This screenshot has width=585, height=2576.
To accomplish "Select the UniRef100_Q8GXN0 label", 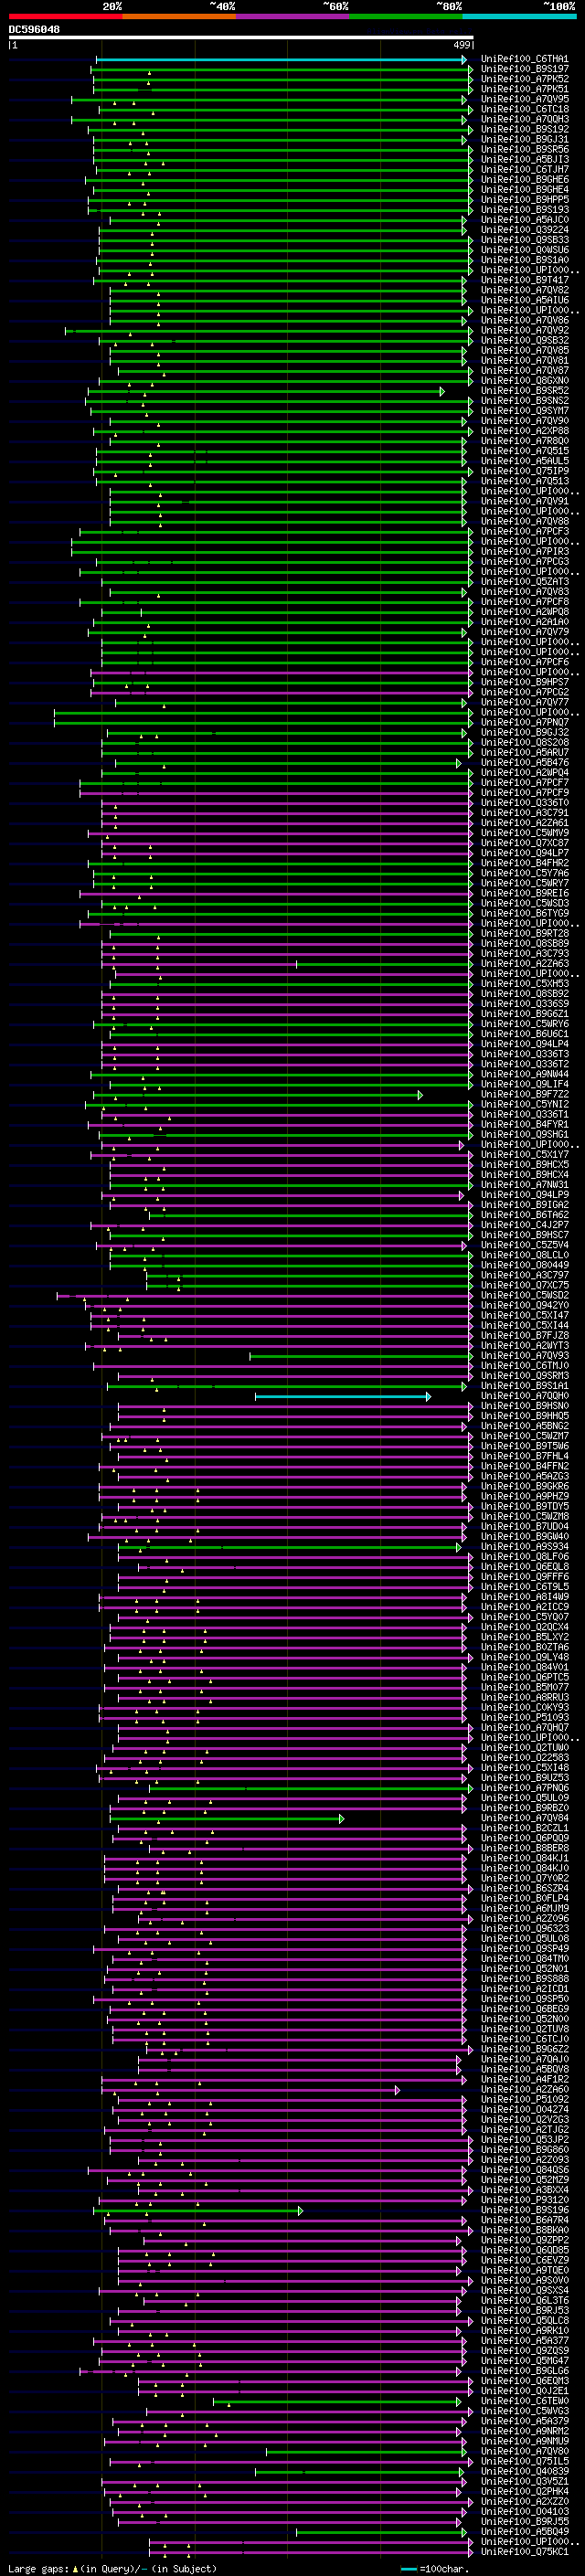I will click(524, 380).
